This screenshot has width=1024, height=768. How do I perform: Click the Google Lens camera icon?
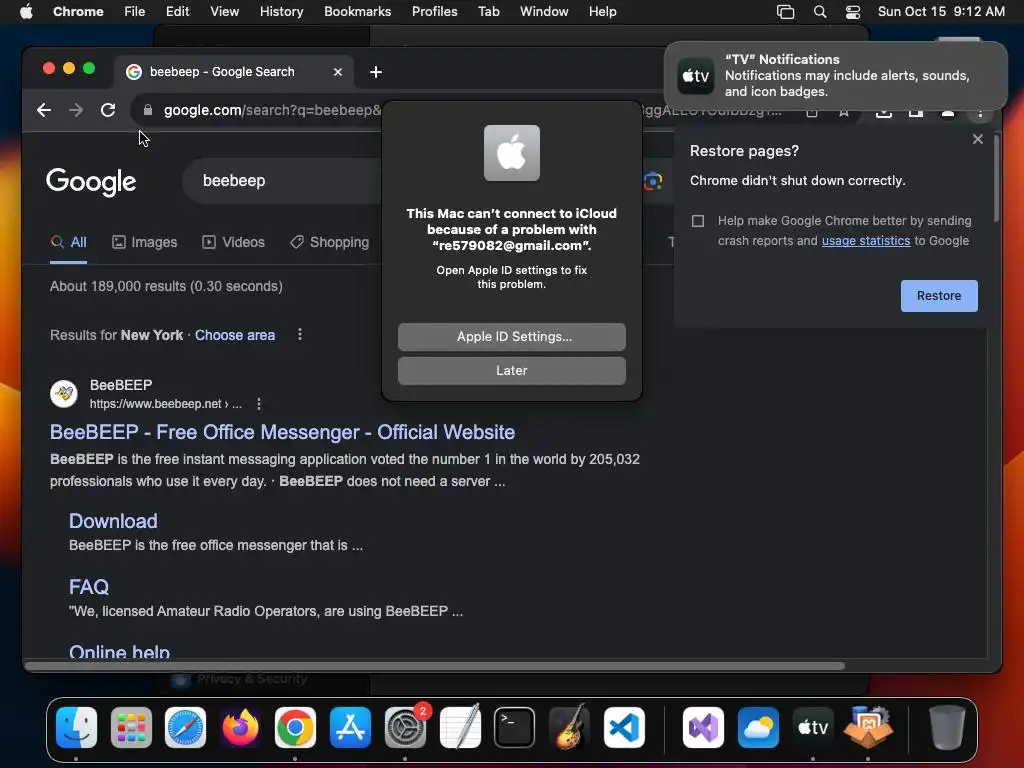[653, 181]
